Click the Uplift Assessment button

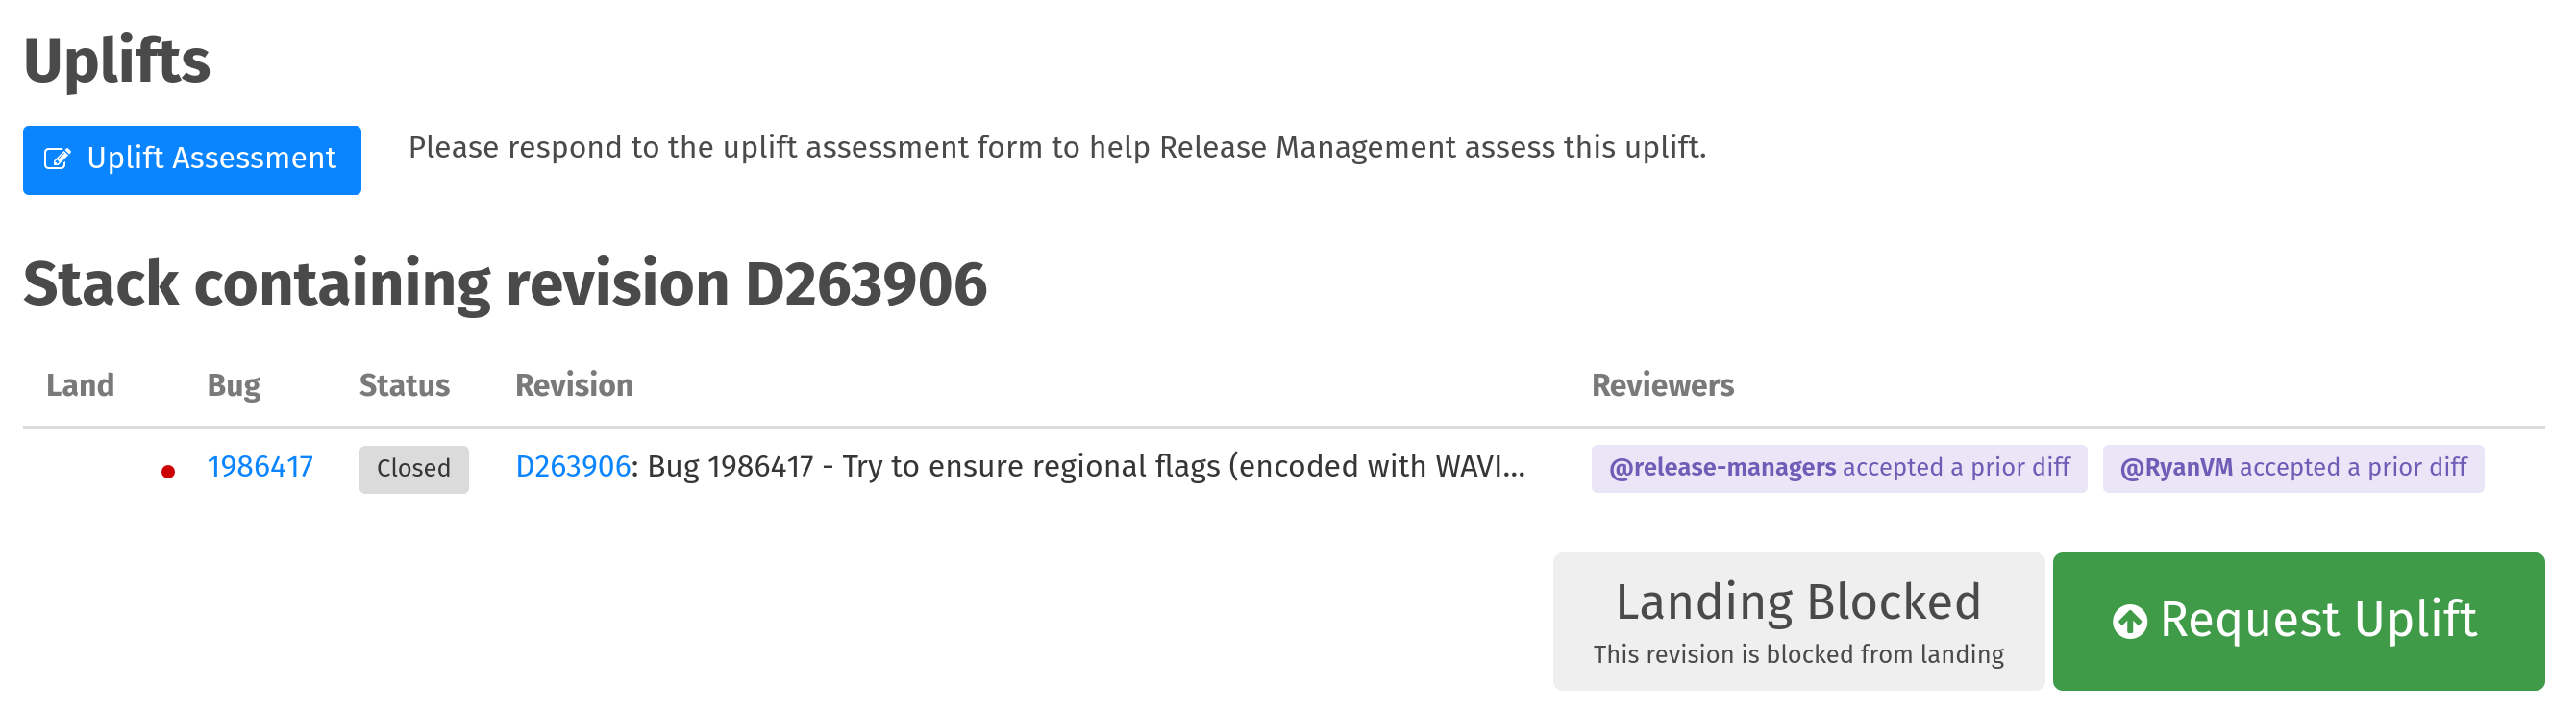pyautogui.click(x=192, y=160)
